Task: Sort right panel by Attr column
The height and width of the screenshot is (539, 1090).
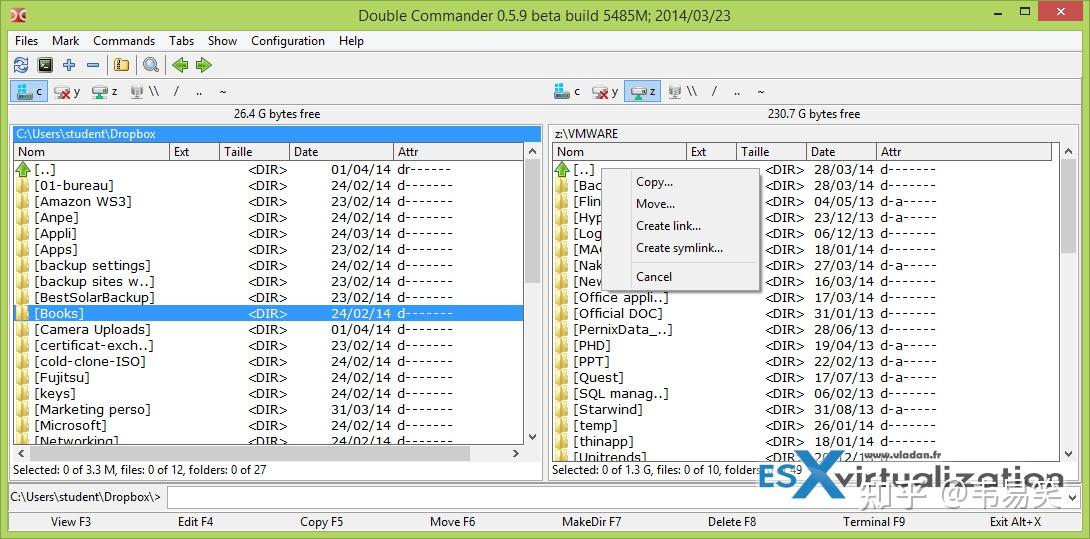Action: click(964, 152)
